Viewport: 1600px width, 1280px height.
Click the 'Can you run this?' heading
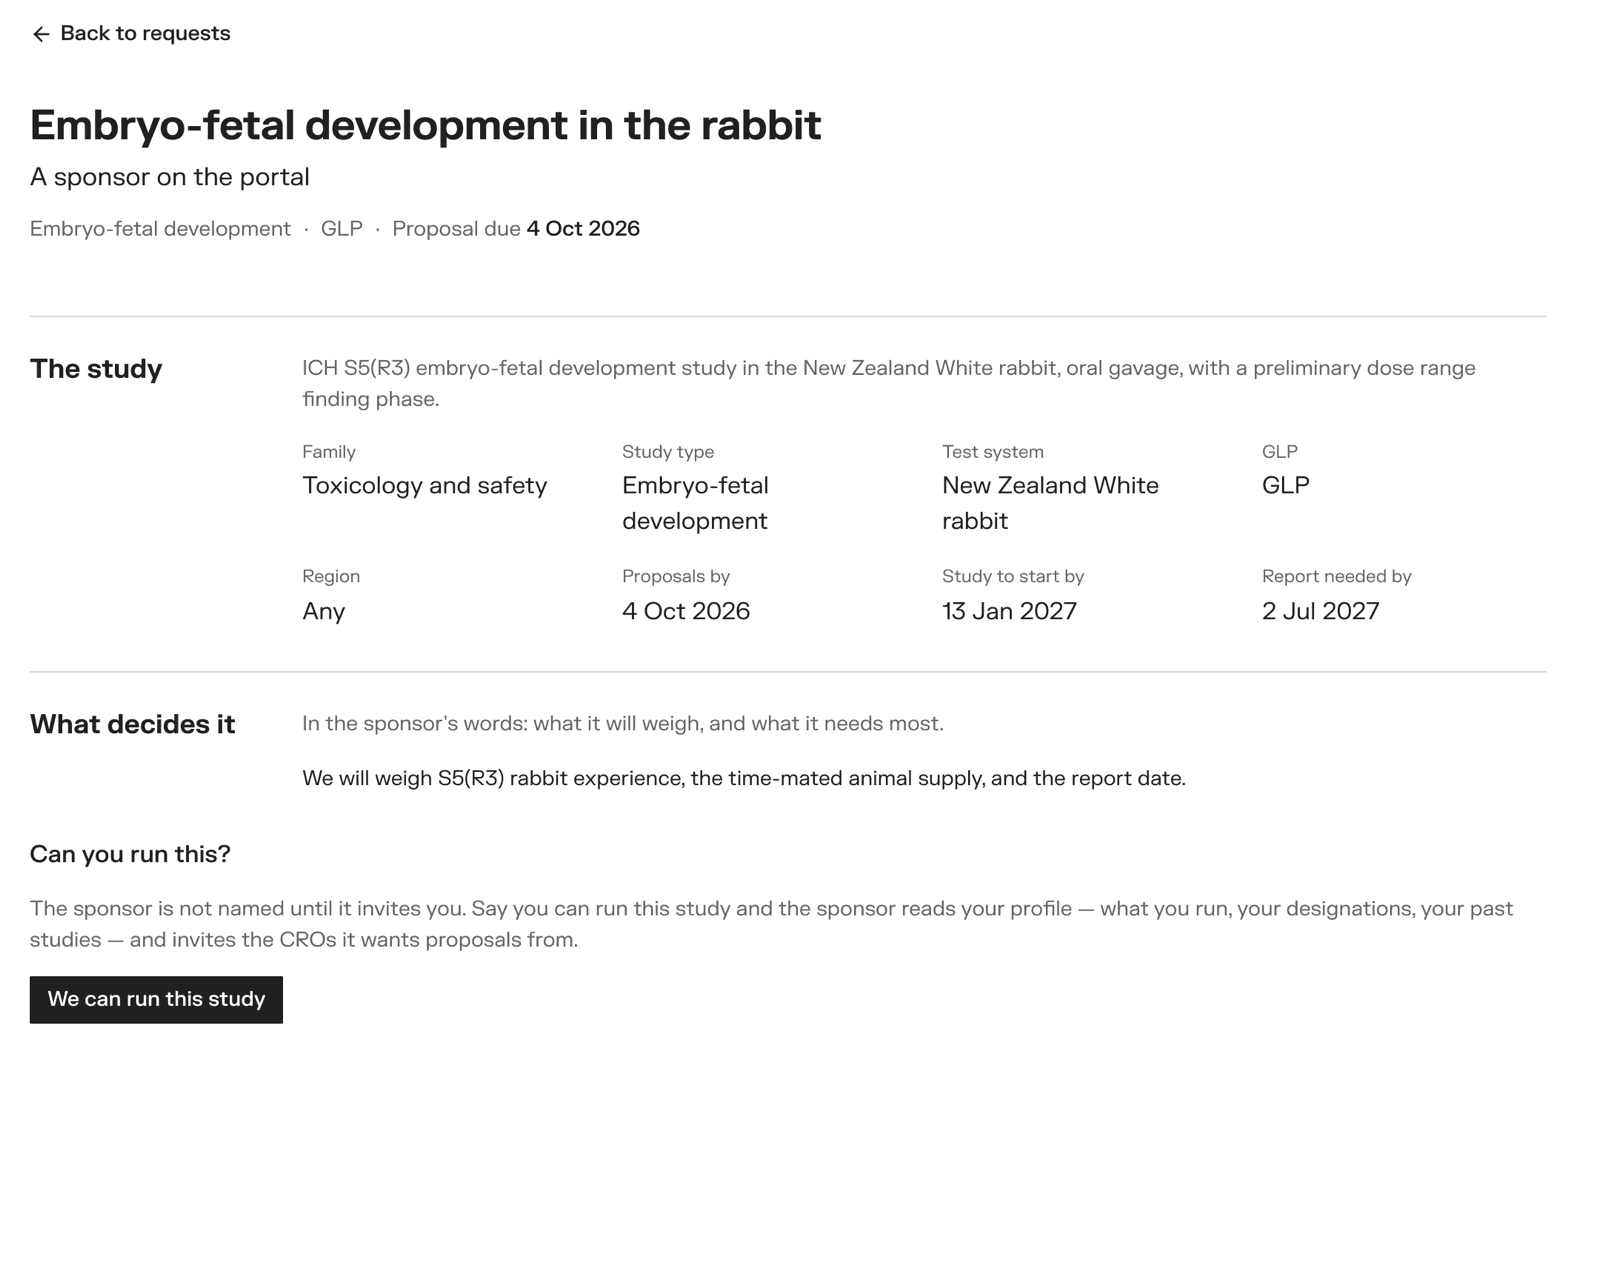coord(130,854)
